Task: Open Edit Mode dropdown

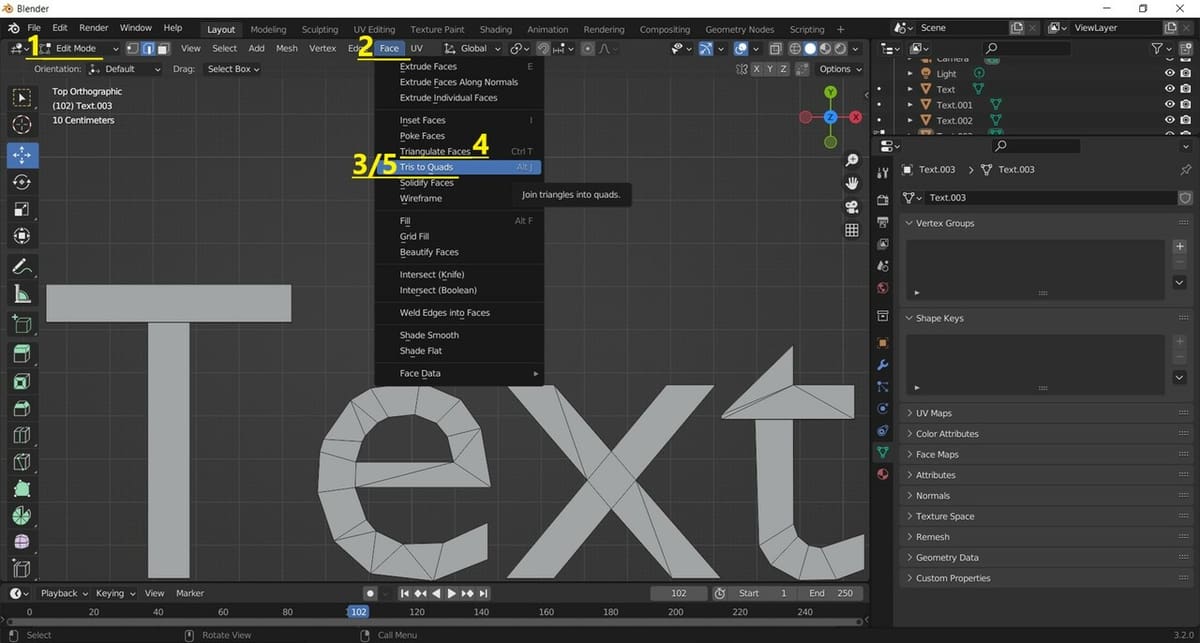Action: [x=80, y=48]
